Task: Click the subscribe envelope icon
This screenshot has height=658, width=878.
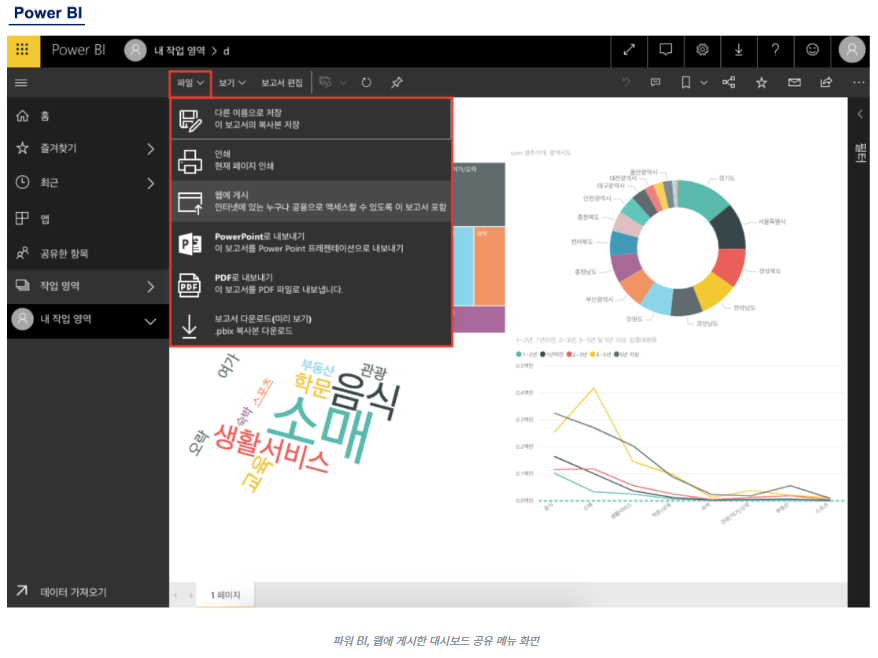Action: click(794, 83)
